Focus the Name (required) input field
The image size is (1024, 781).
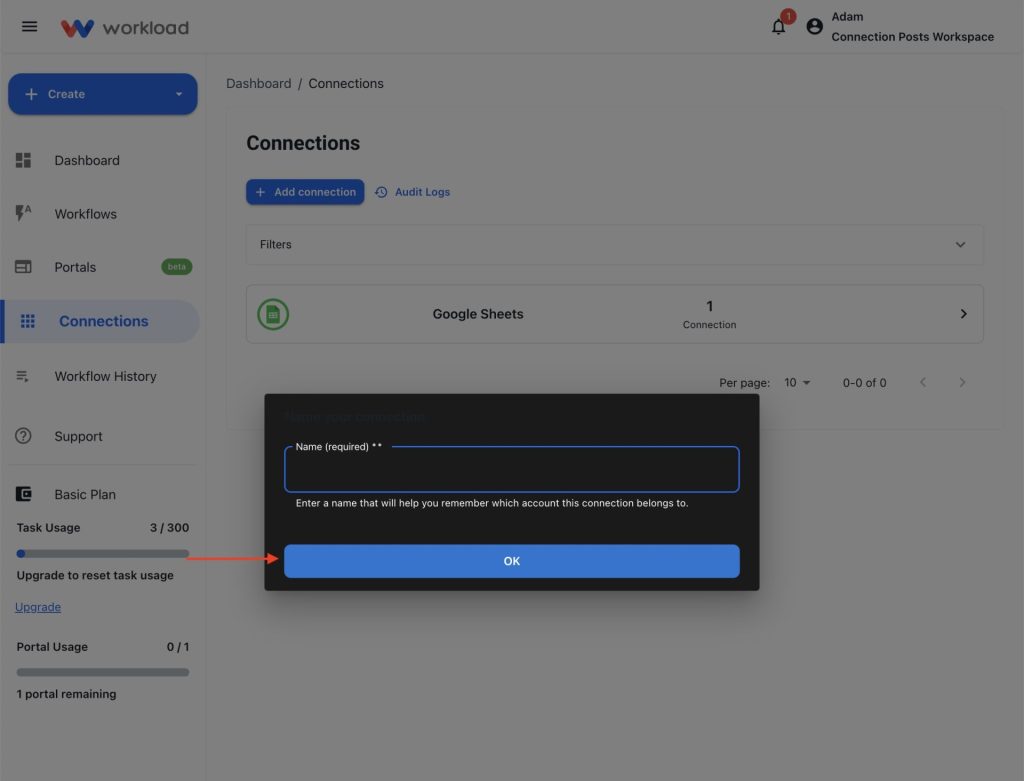[x=512, y=469]
